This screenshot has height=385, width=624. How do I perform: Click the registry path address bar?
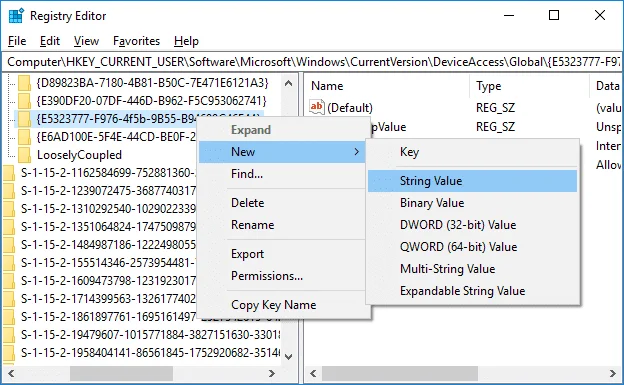pyautogui.click(x=312, y=62)
